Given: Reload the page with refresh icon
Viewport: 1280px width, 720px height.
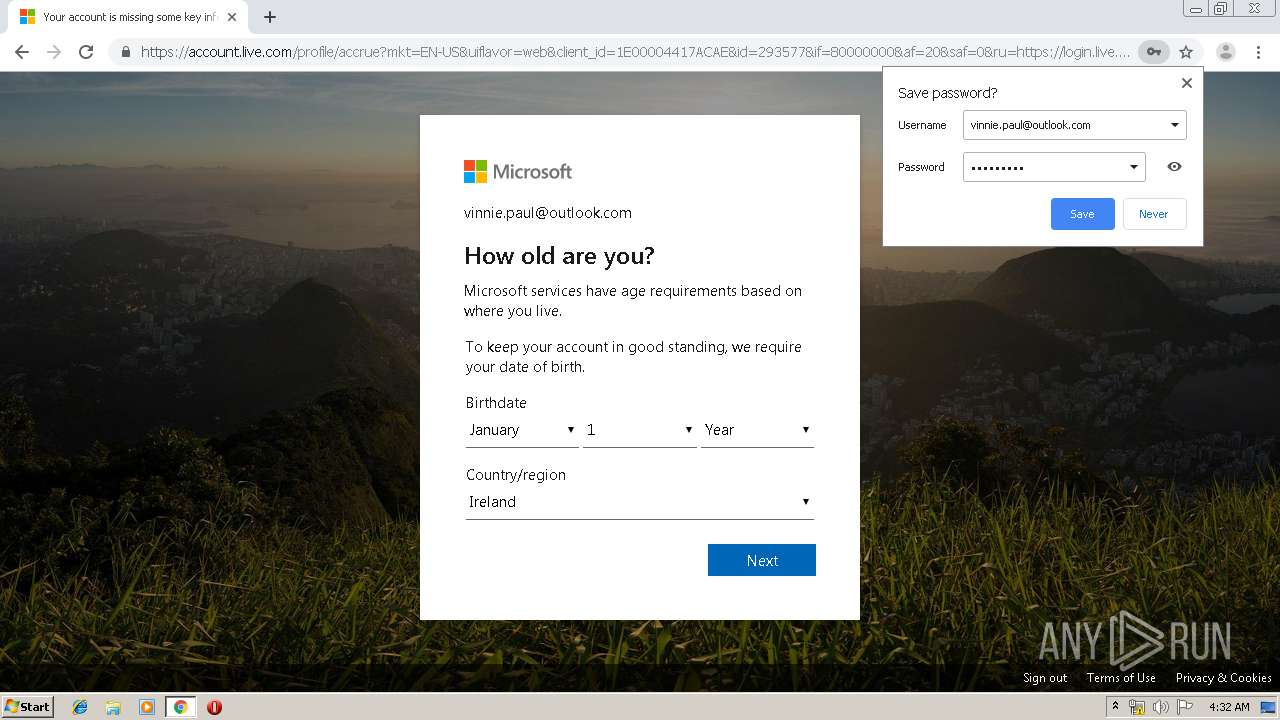Looking at the screenshot, I should (86, 52).
